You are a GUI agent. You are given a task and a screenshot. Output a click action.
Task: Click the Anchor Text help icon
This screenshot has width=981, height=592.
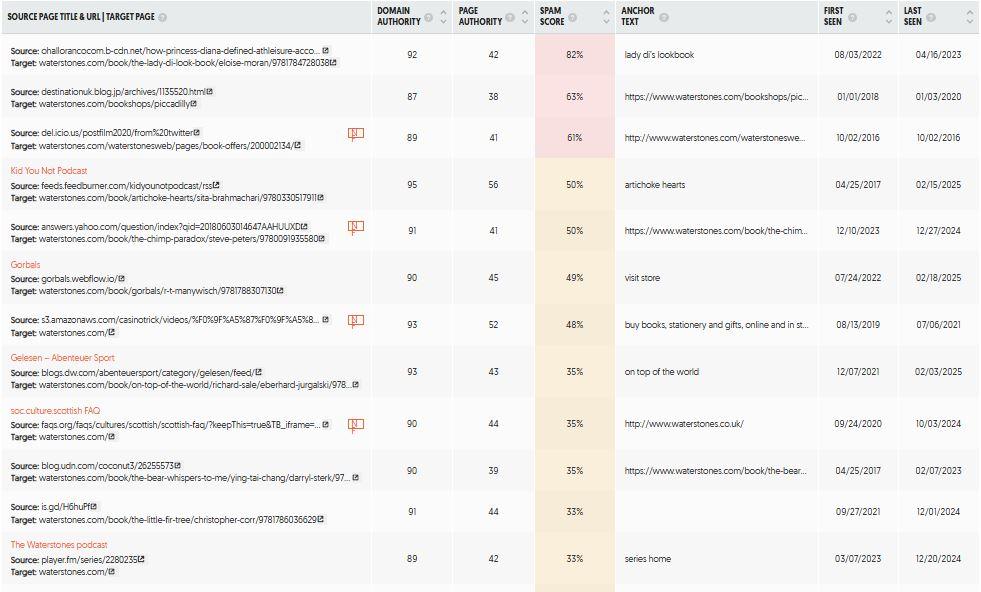coord(664,18)
